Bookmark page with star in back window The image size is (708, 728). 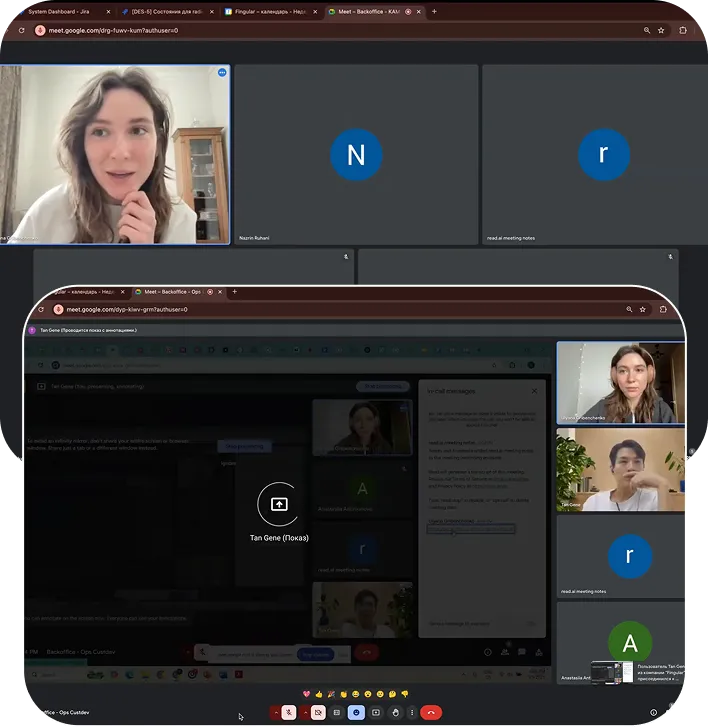tap(661, 30)
